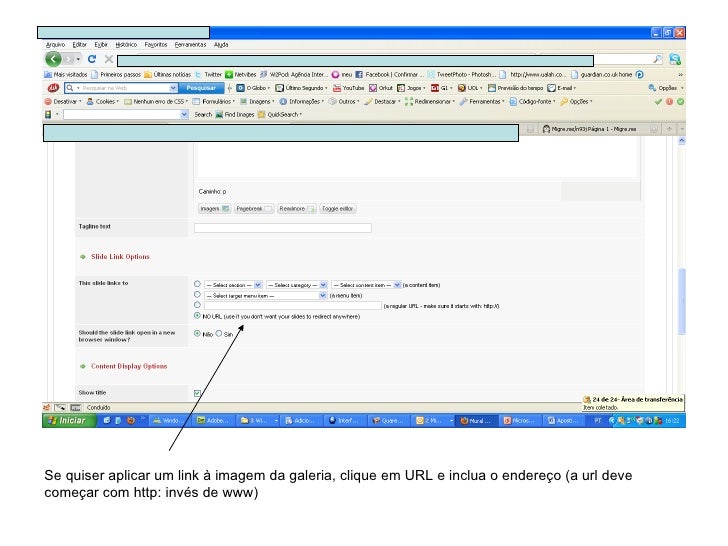Image resolution: width=728 pixels, height=546 pixels.
Task: Open the Ajuda menu
Action: coord(221,45)
